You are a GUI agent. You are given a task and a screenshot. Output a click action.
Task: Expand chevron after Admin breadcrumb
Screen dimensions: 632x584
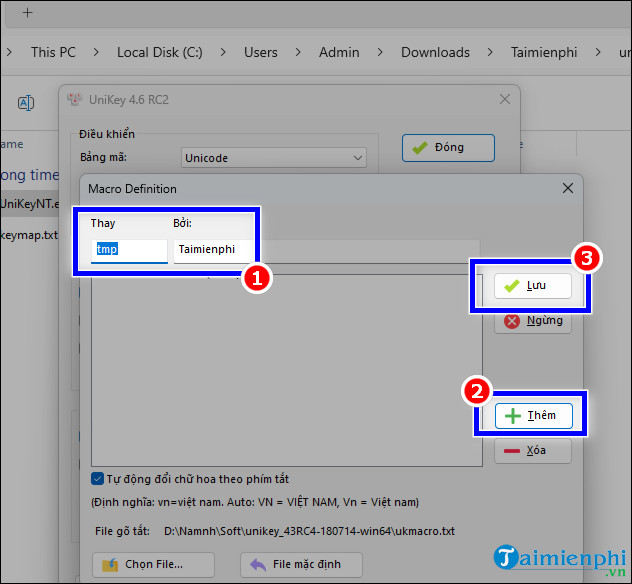[x=380, y=52]
